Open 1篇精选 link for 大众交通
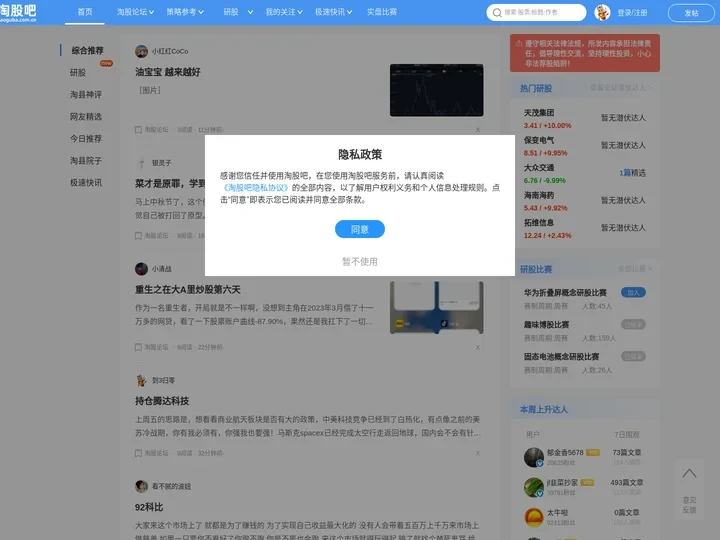720x540 pixels. point(632,173)
